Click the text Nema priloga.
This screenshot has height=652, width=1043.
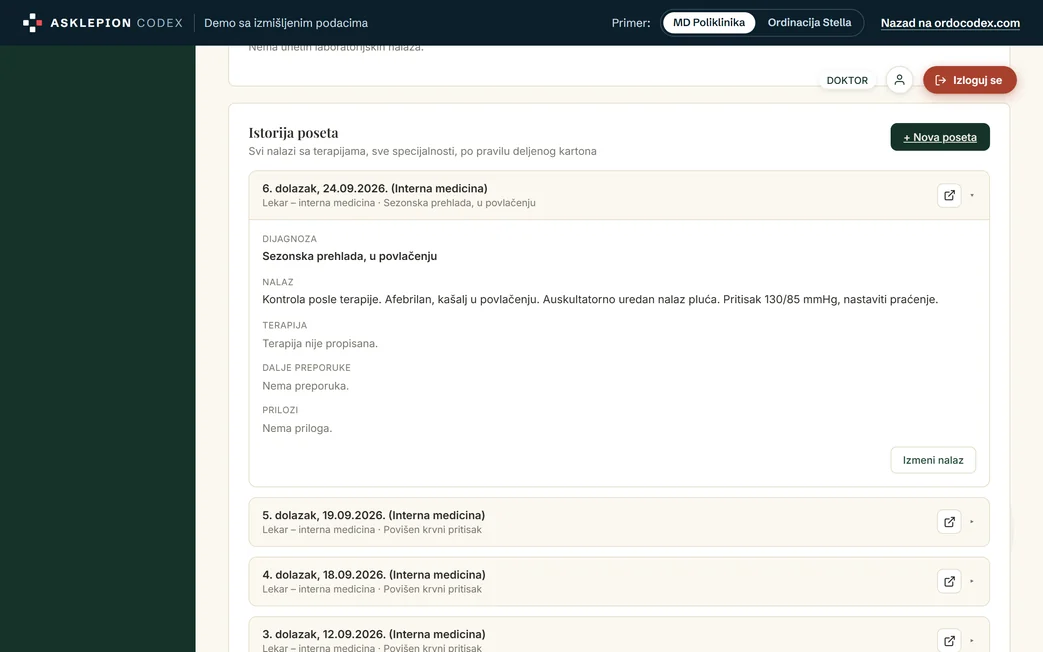pos(297,428)
